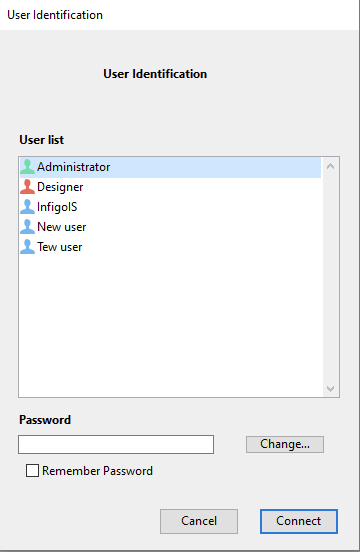Choose the InfigoIS user entry
Screen dimensions: 360x552
170,207
